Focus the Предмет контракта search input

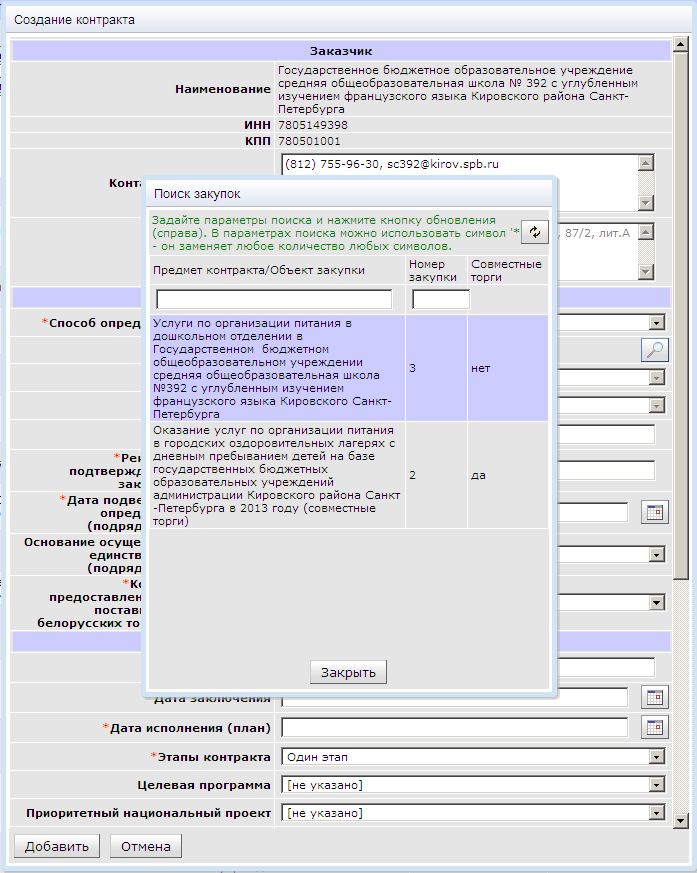coord(274,300)
